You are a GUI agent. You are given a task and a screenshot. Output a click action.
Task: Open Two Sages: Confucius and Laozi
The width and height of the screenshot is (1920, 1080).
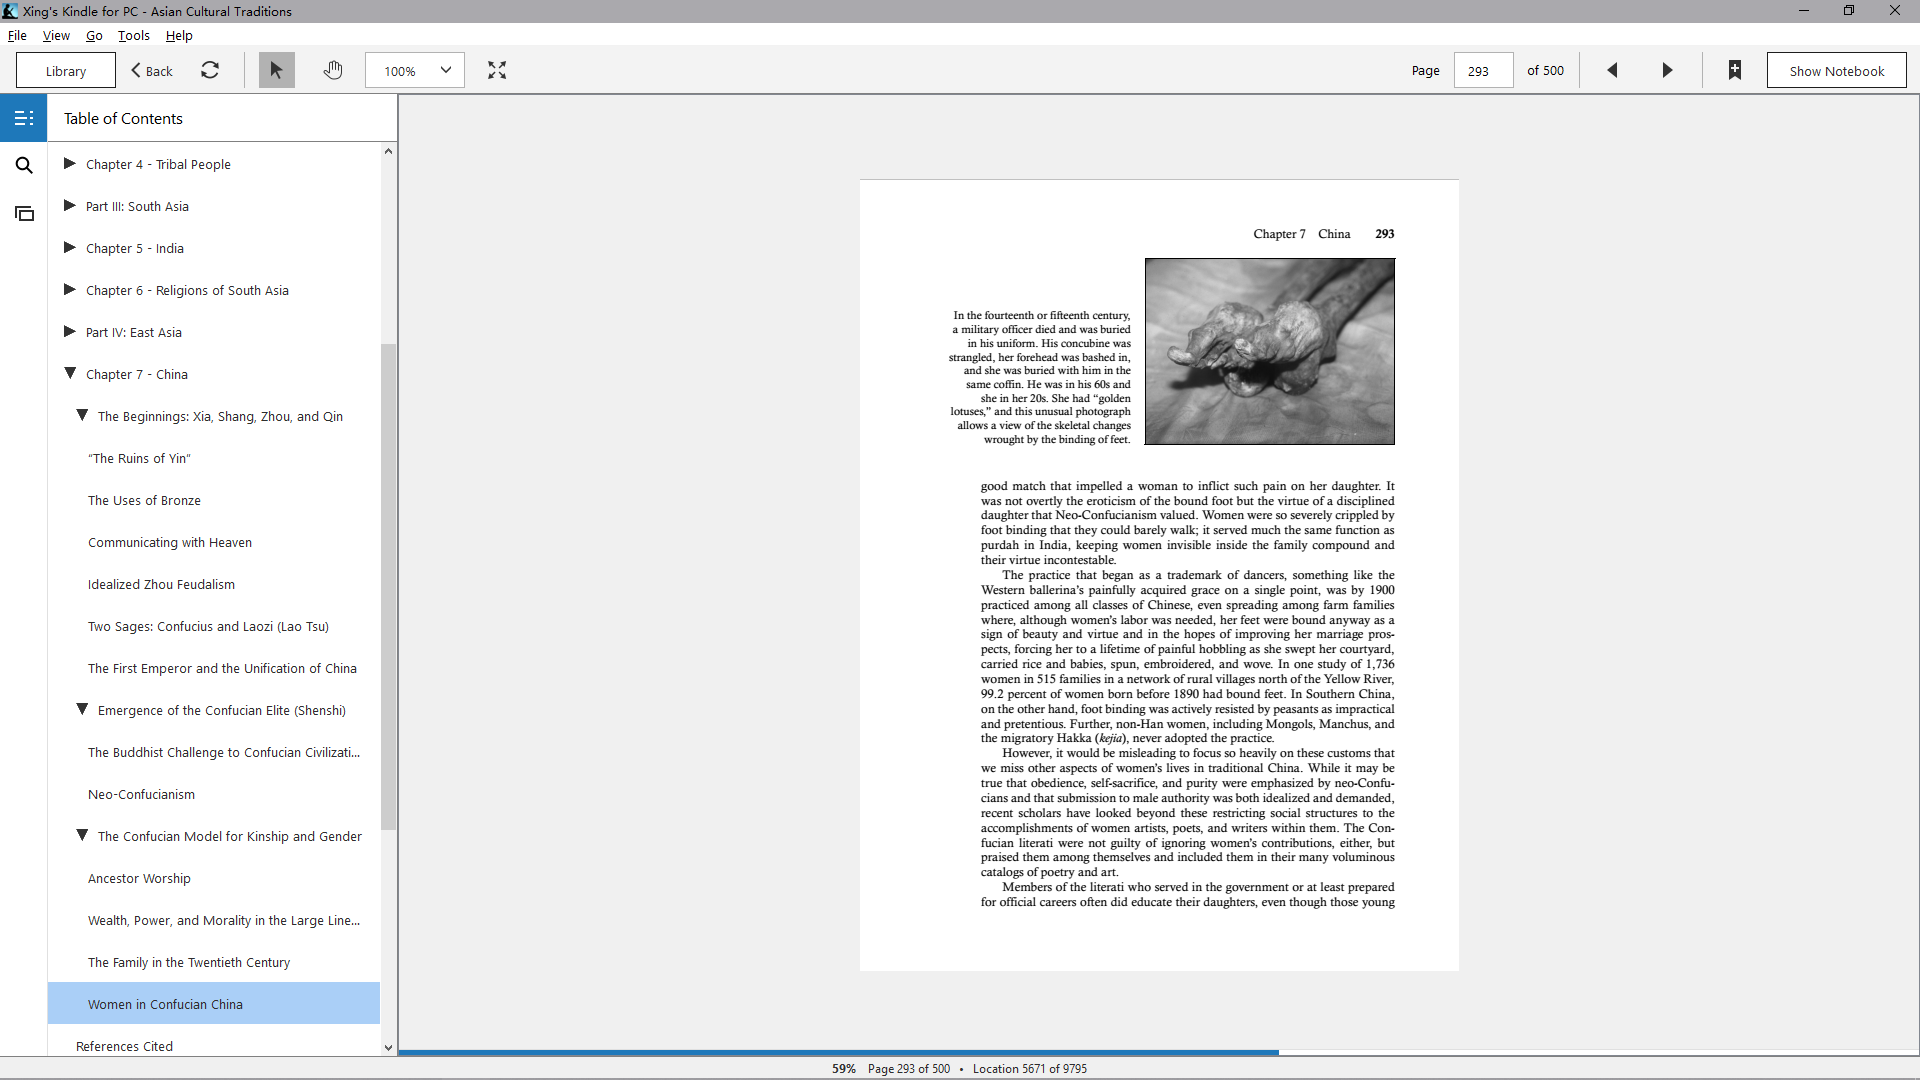208,626
